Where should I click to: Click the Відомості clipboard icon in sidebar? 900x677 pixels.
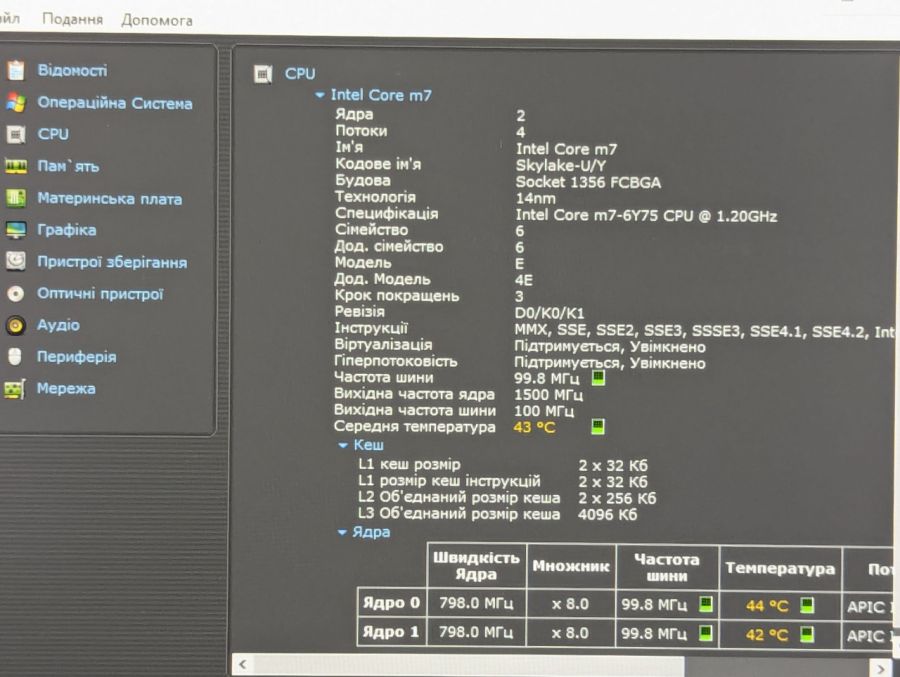tap(16, 70)
